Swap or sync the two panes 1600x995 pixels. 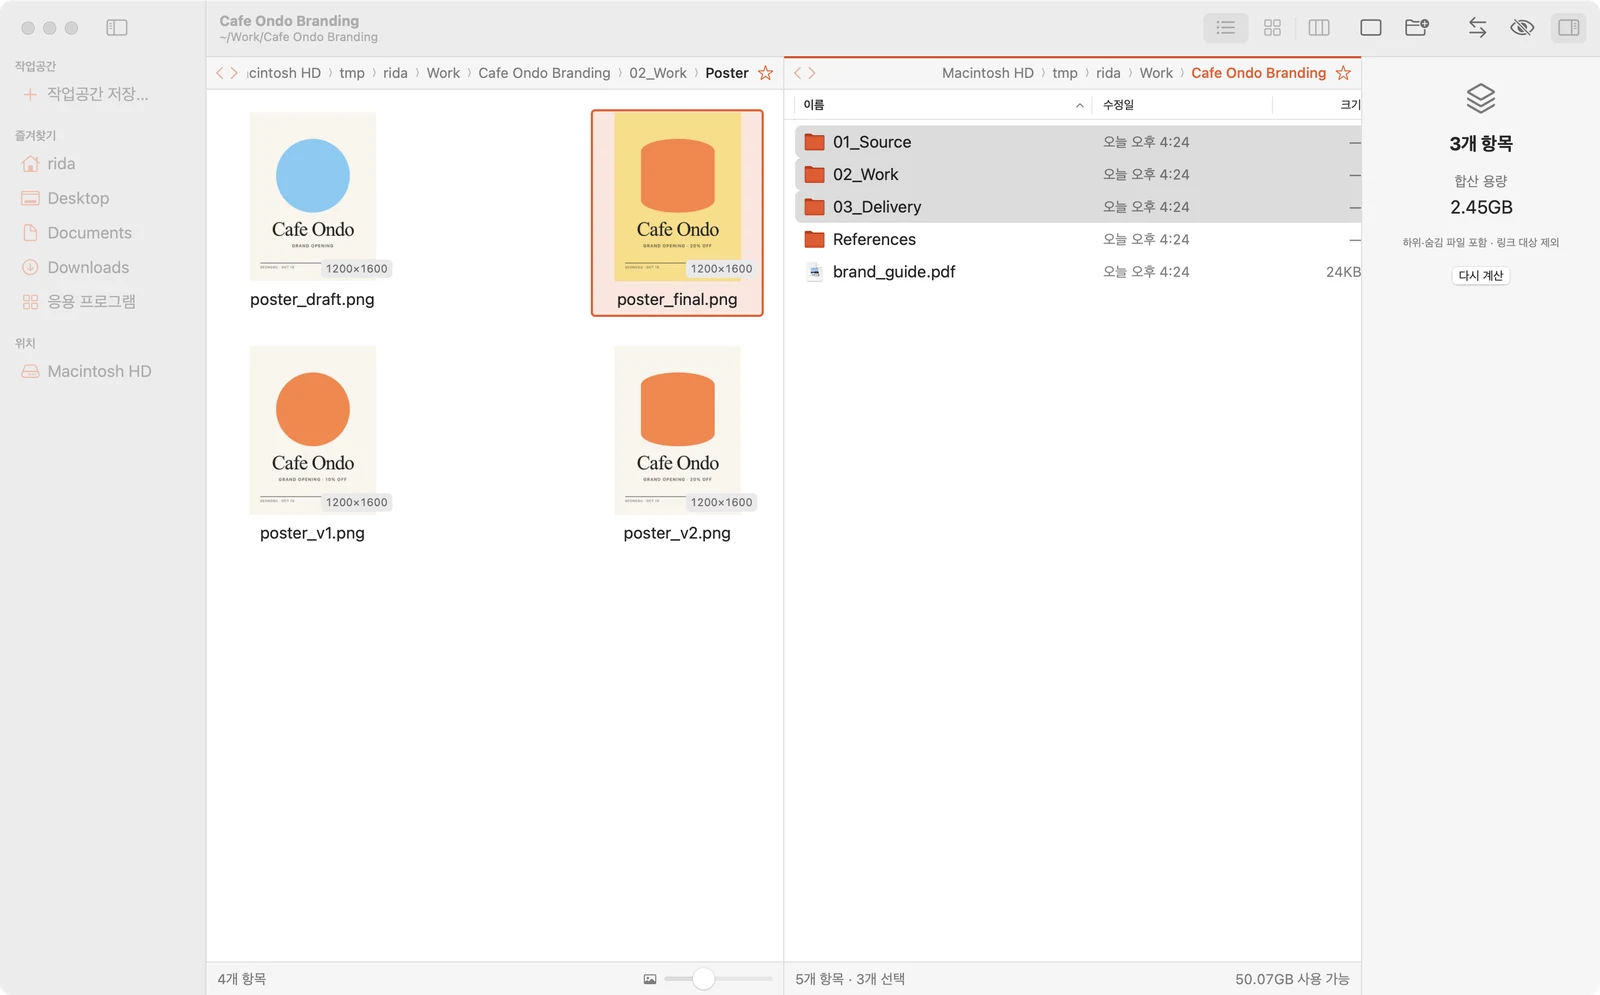click(x=1477, y=28)
